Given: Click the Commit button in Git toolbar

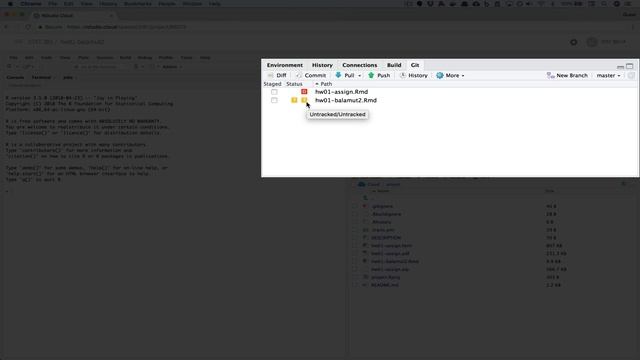Looking at the screenshot, I should point(311,76).
